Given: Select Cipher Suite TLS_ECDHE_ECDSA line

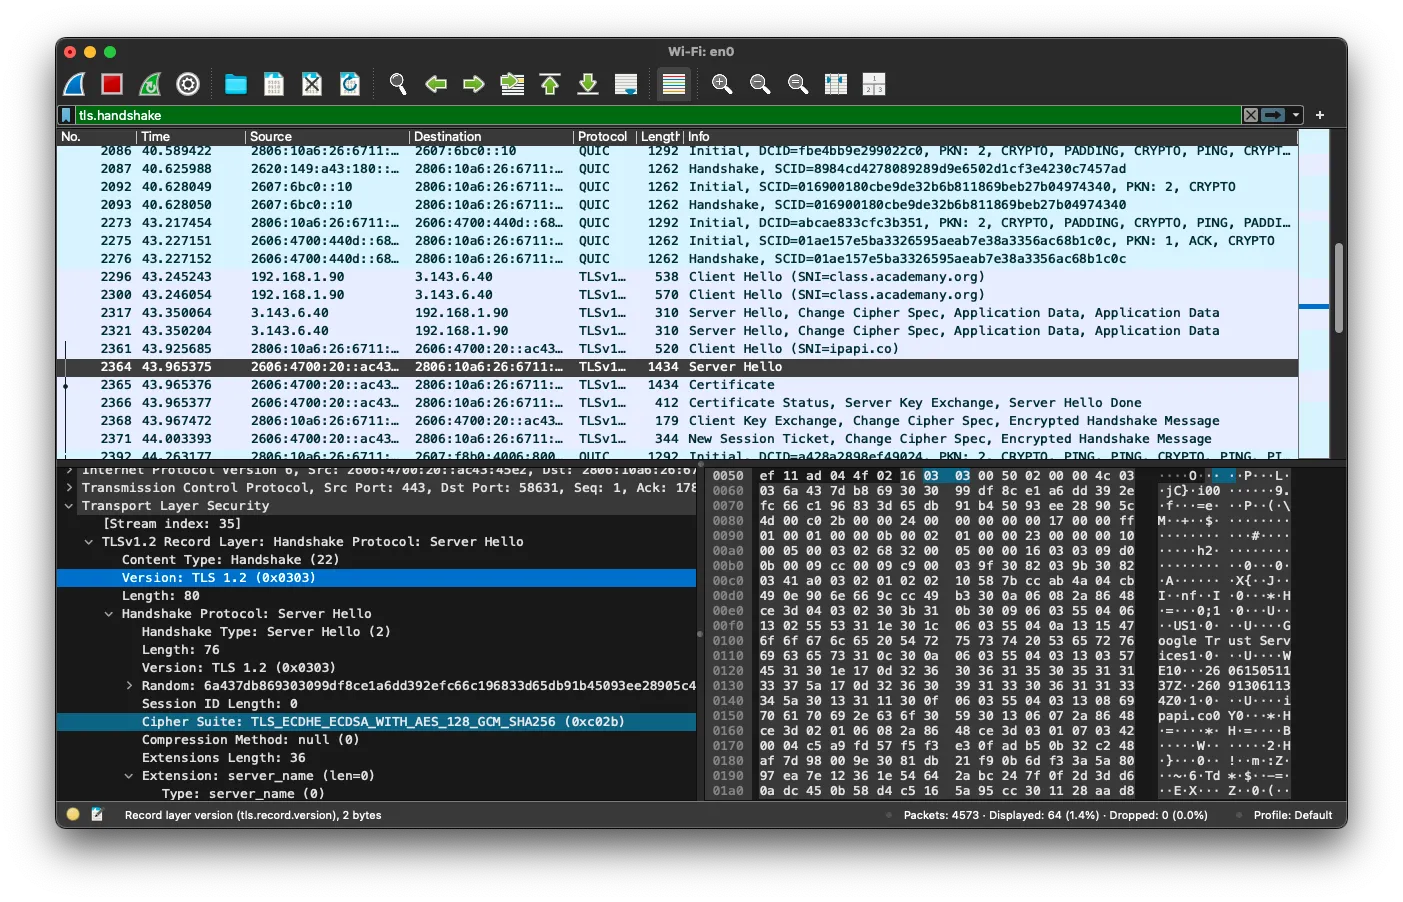Looking at the screenshot, I should pos(377,722).
